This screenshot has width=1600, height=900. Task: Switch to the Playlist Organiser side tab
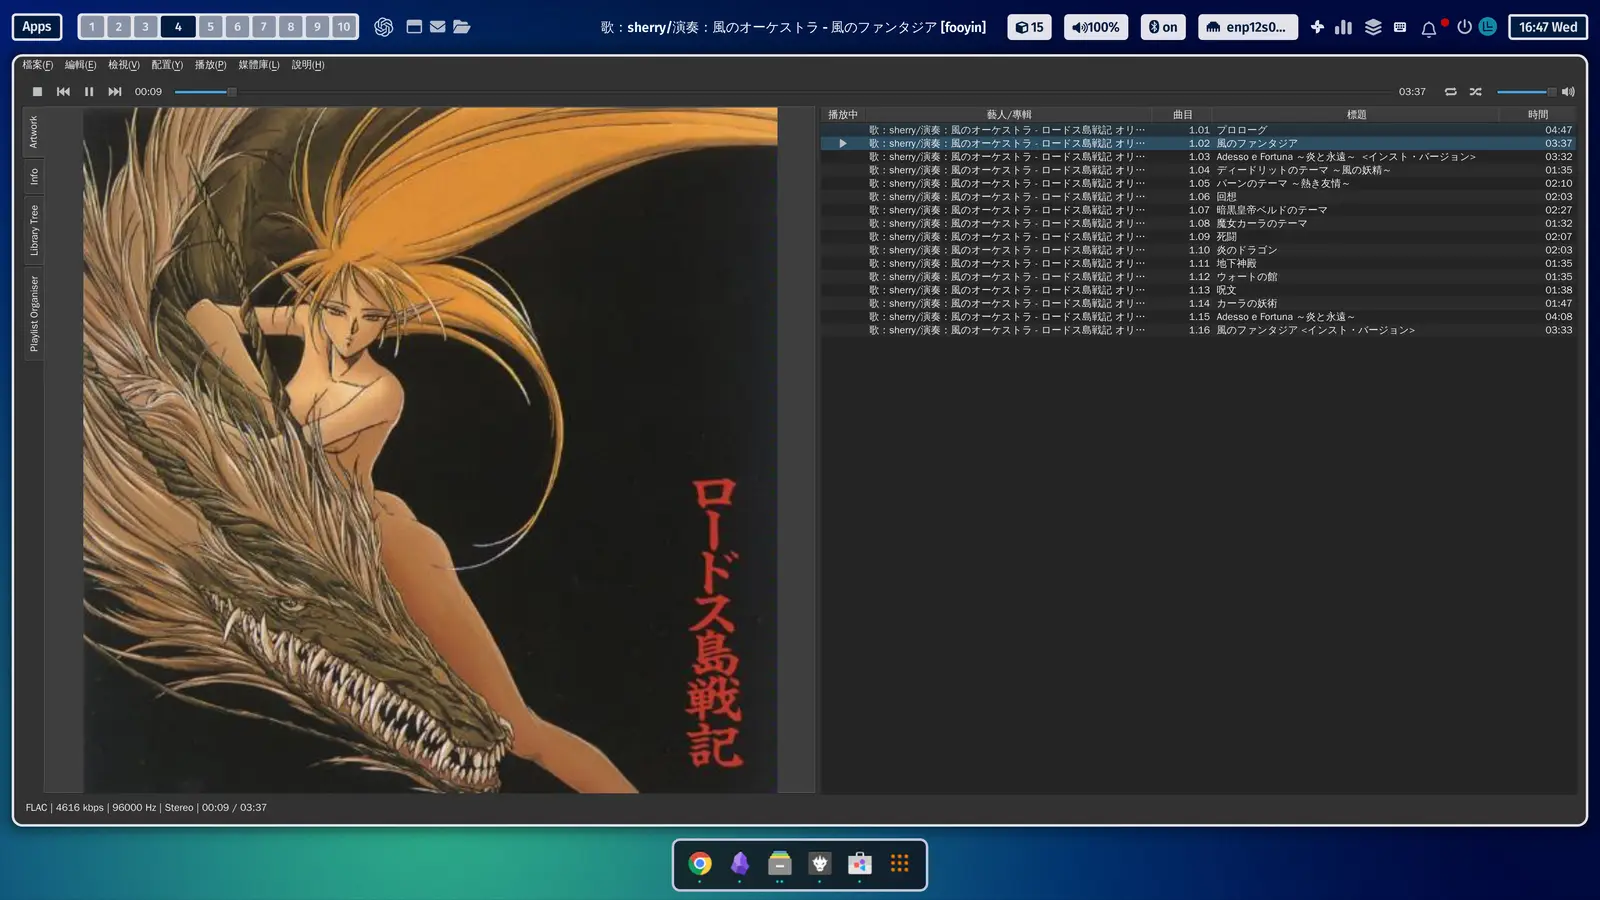(33, 314)
